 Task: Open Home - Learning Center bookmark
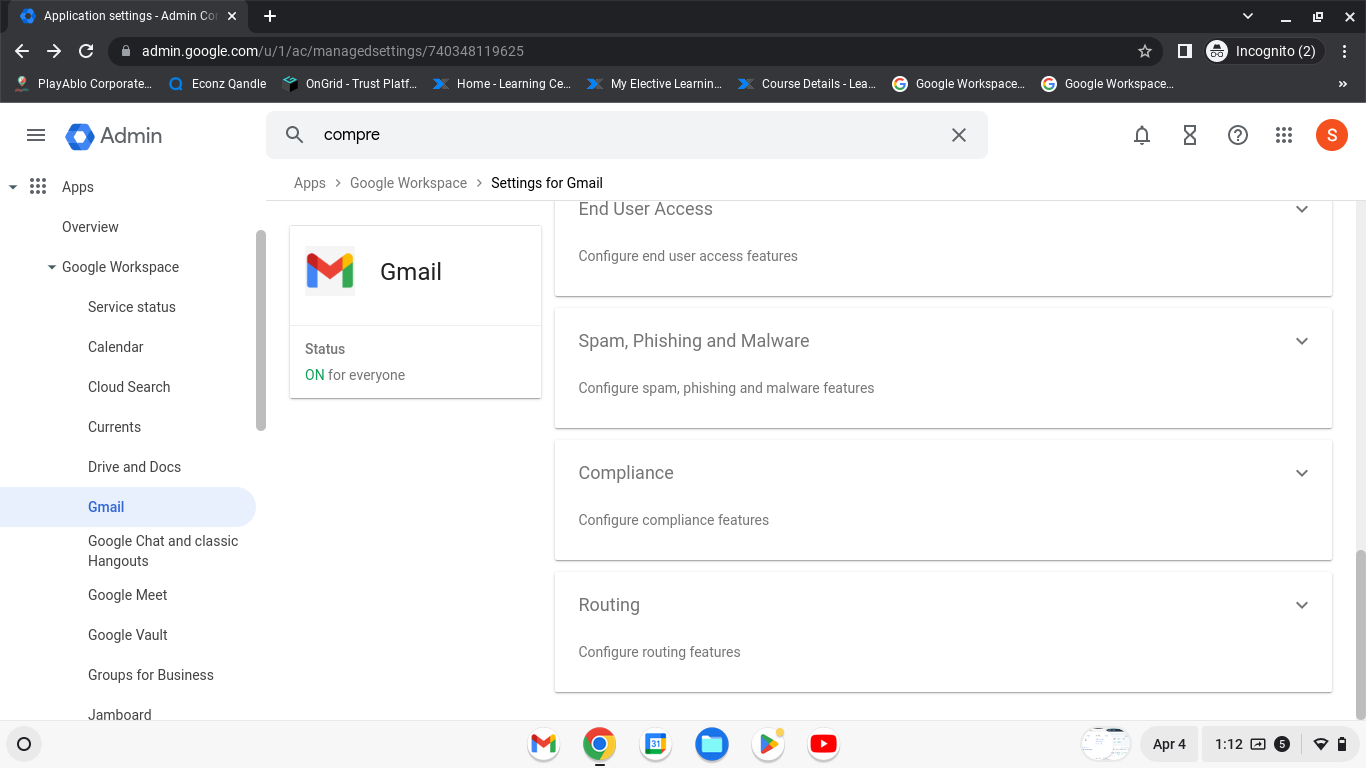502,84
